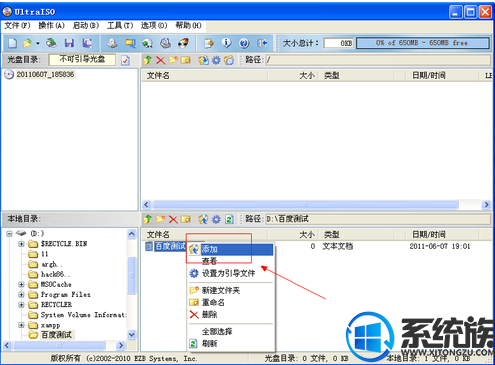
Task: Expand the RECYCLER folder
Action: (x=22, y=305)
